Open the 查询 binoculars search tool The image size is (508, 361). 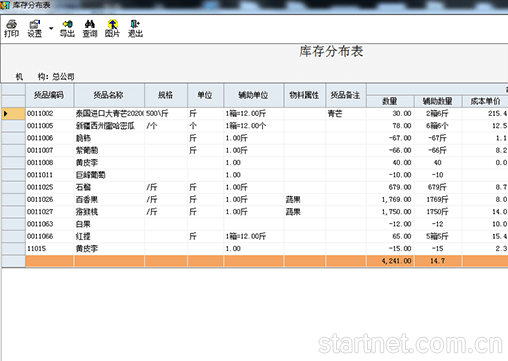(x=90, y=28)
